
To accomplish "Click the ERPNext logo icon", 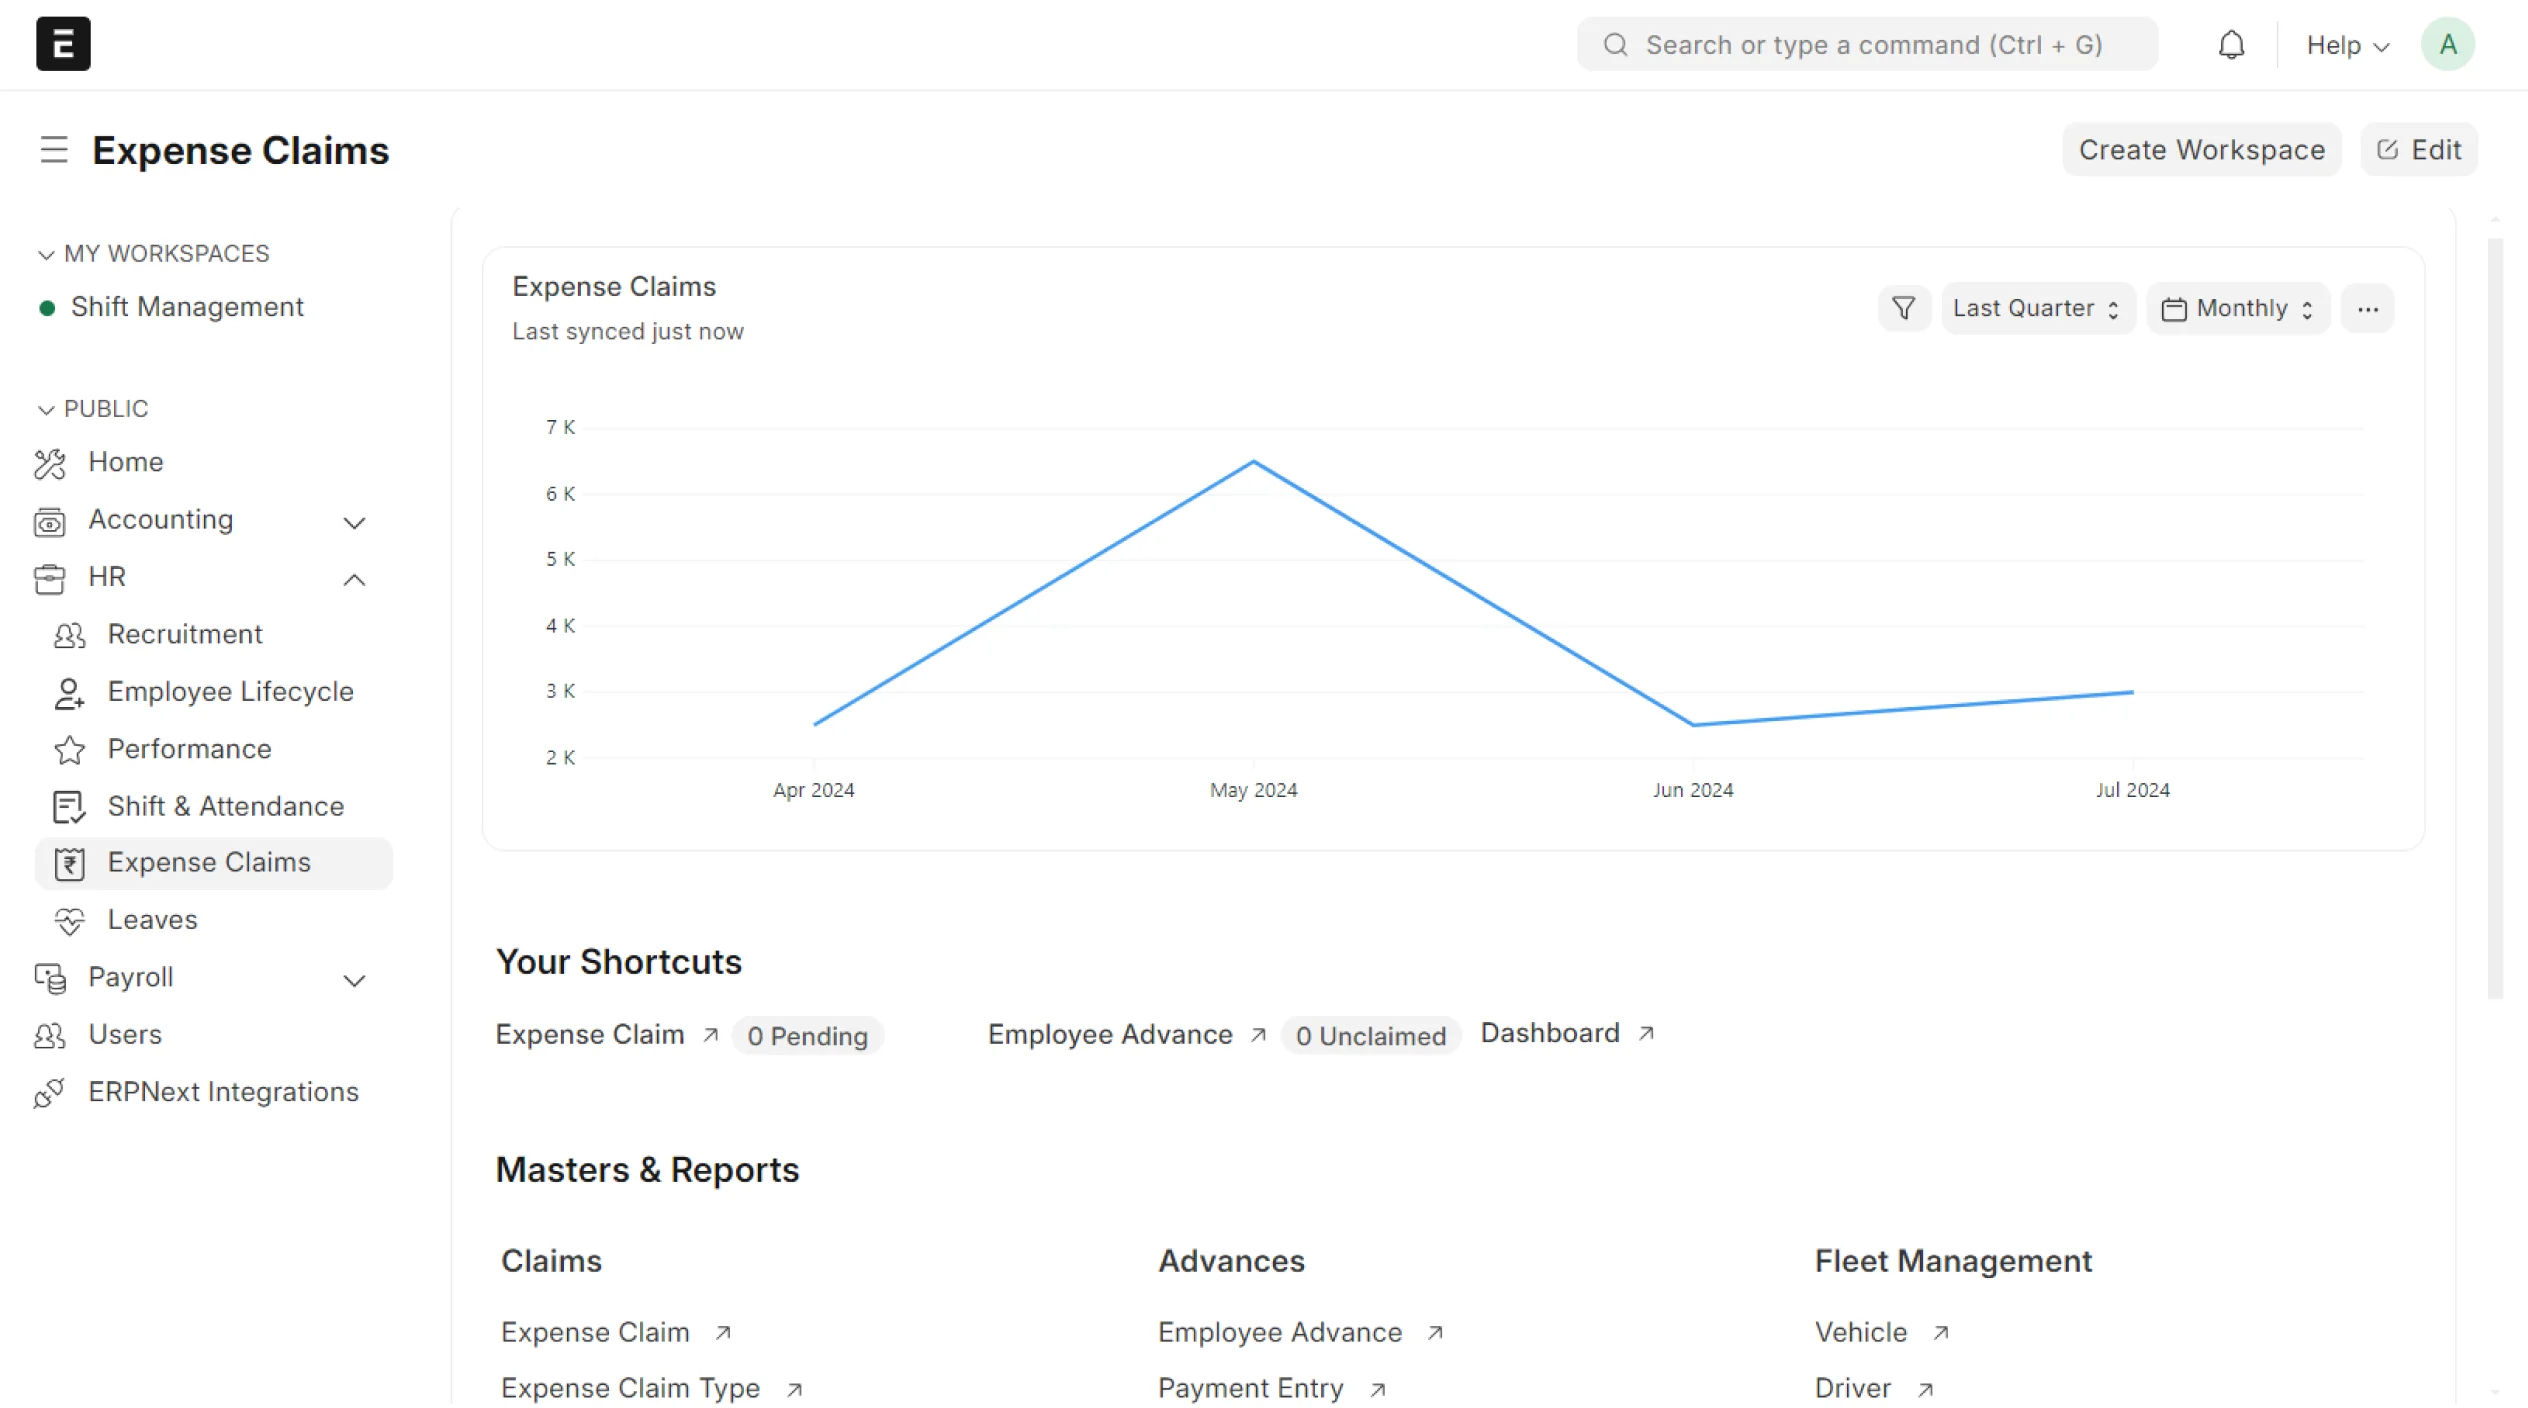I will (x=62, y=43).
